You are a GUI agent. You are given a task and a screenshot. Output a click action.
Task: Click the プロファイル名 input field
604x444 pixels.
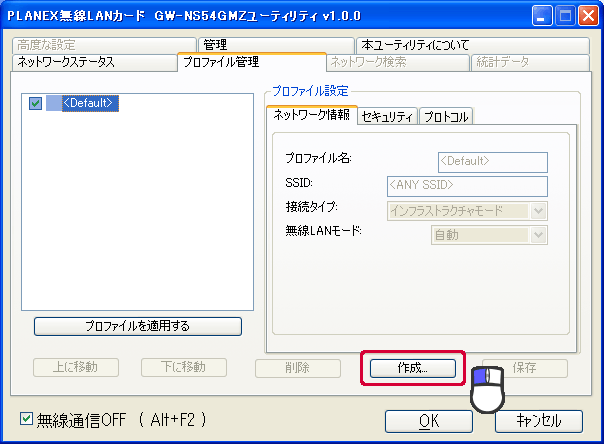click(x=493, y=162)
